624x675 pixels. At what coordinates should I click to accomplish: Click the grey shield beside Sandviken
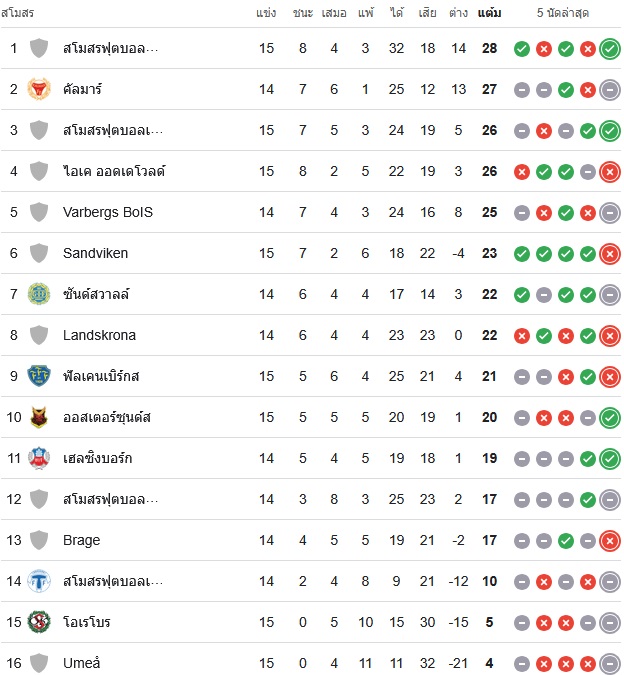pyautogui.click(x=39, y=253)
